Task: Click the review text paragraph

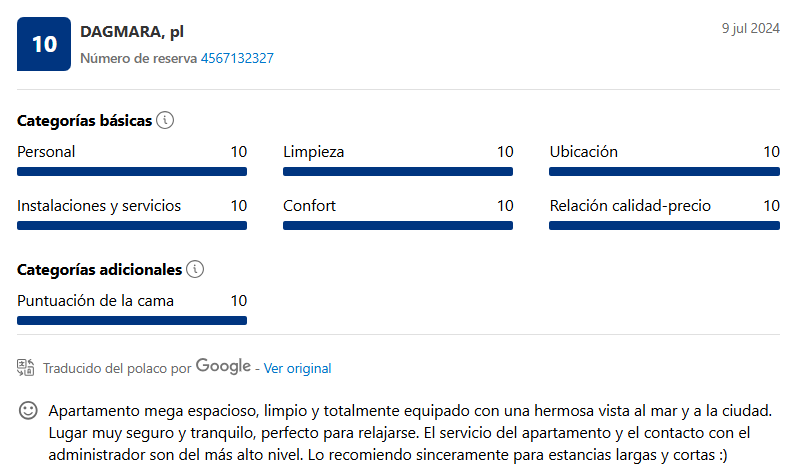Action: click(x=410, y=433)
